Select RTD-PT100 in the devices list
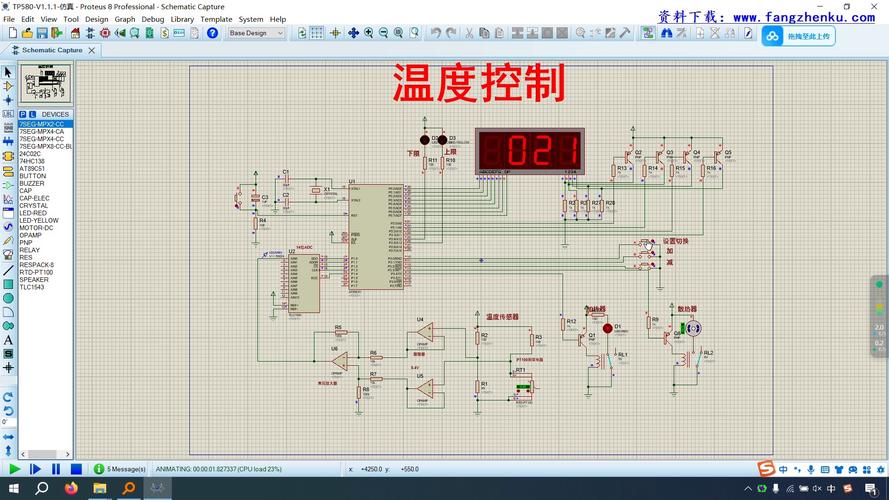The width and height of the screenshot is (889, 500). point(36,272)
